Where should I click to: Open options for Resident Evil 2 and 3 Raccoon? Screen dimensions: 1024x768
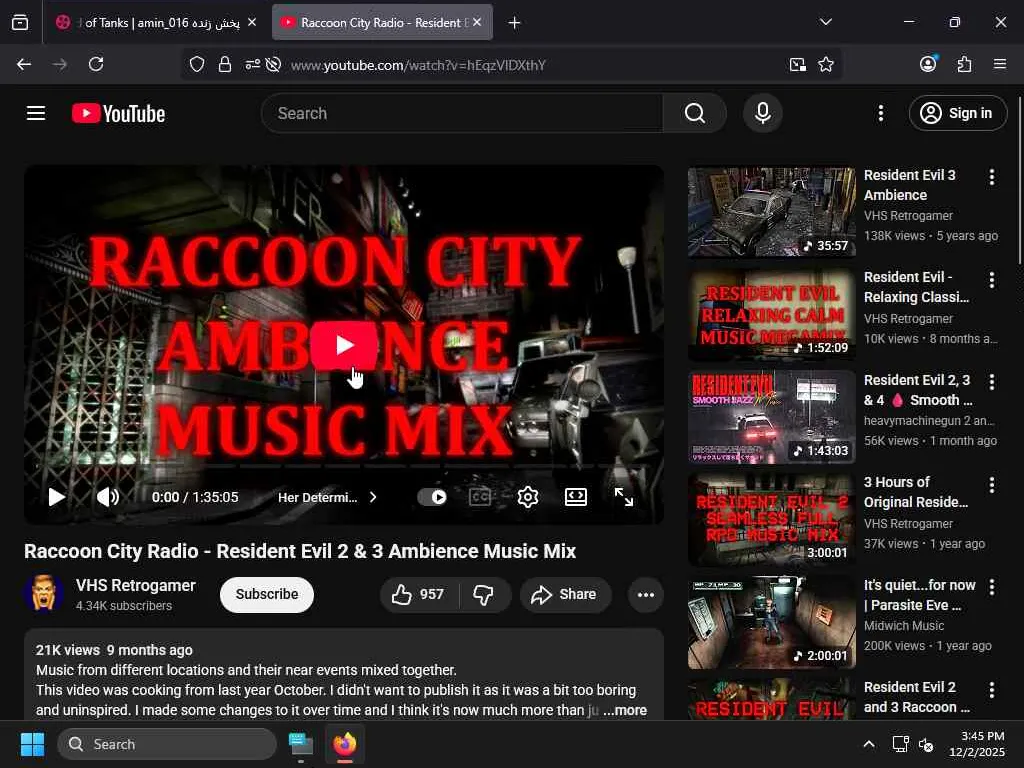991,690
